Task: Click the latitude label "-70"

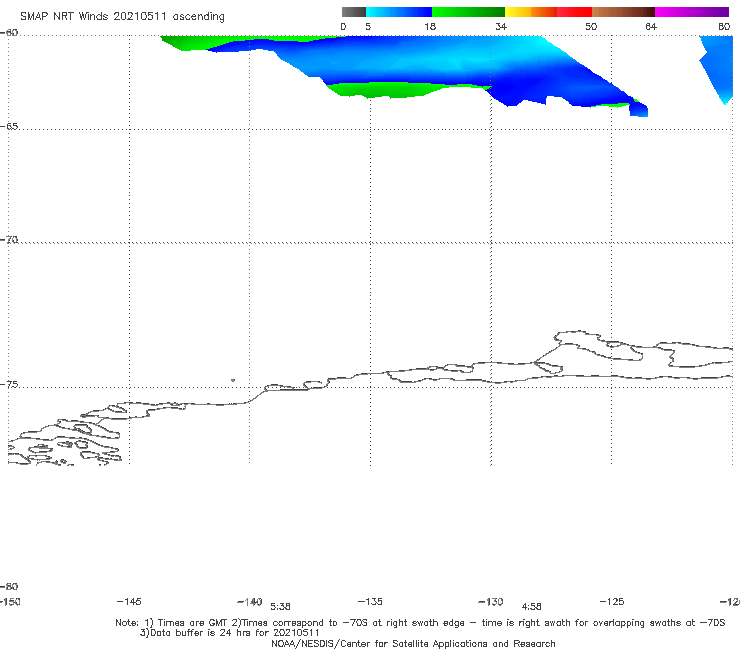Action: coord(9,240)
